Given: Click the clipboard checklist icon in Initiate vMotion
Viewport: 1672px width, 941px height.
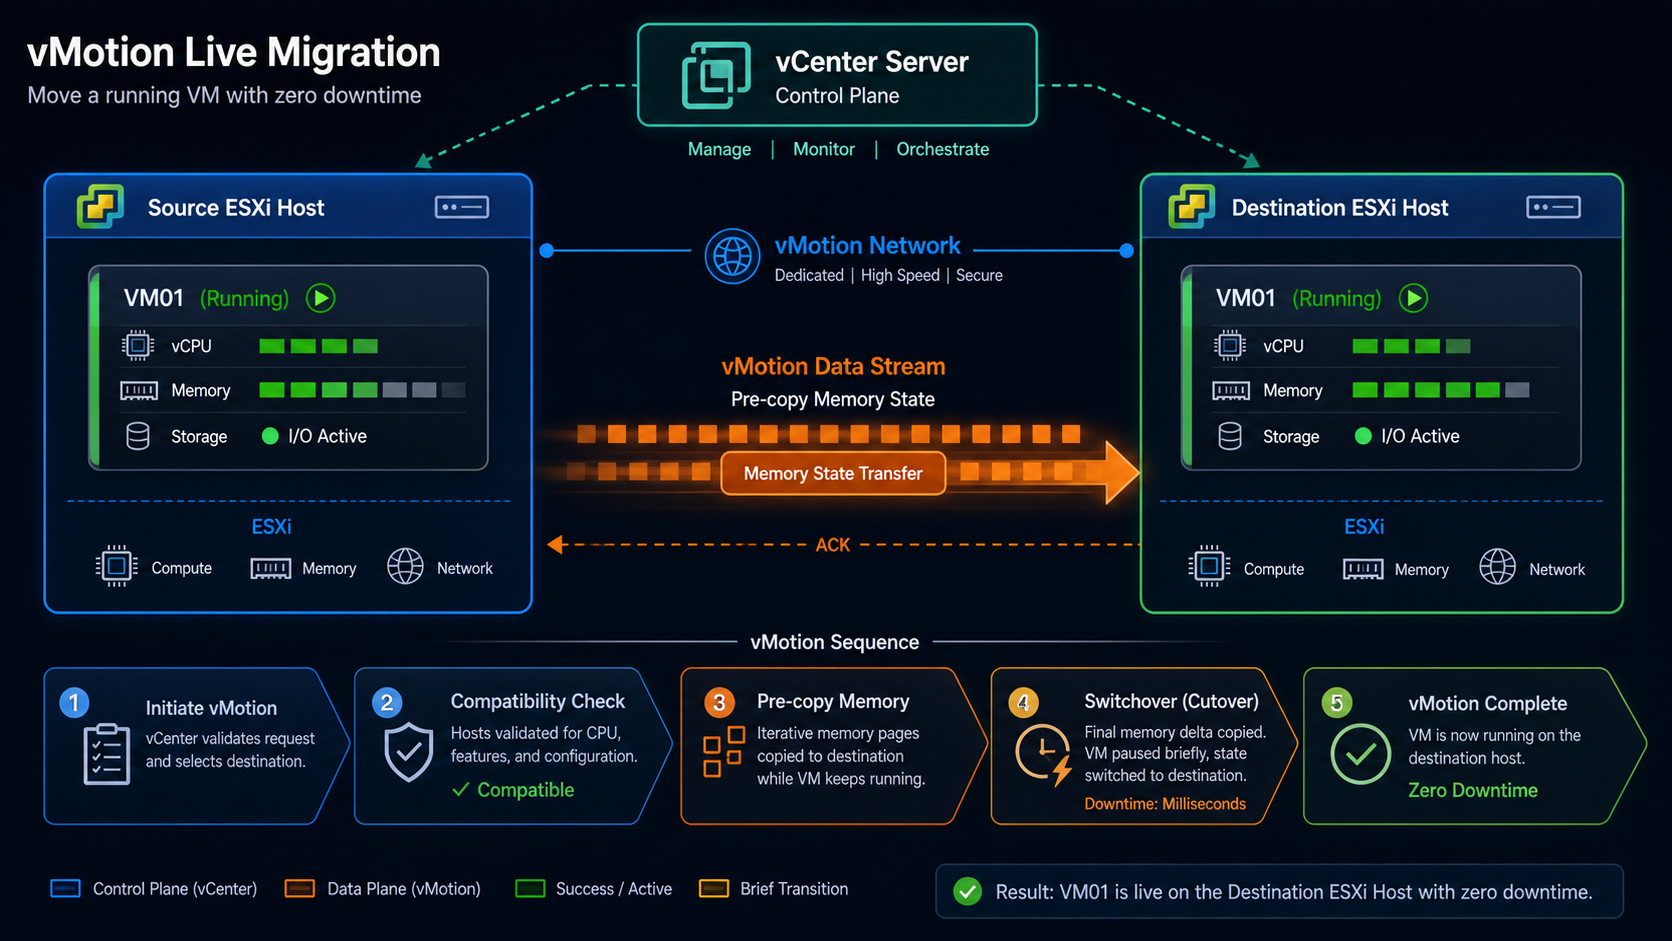Looking at the screenshot, I should 107,754.
